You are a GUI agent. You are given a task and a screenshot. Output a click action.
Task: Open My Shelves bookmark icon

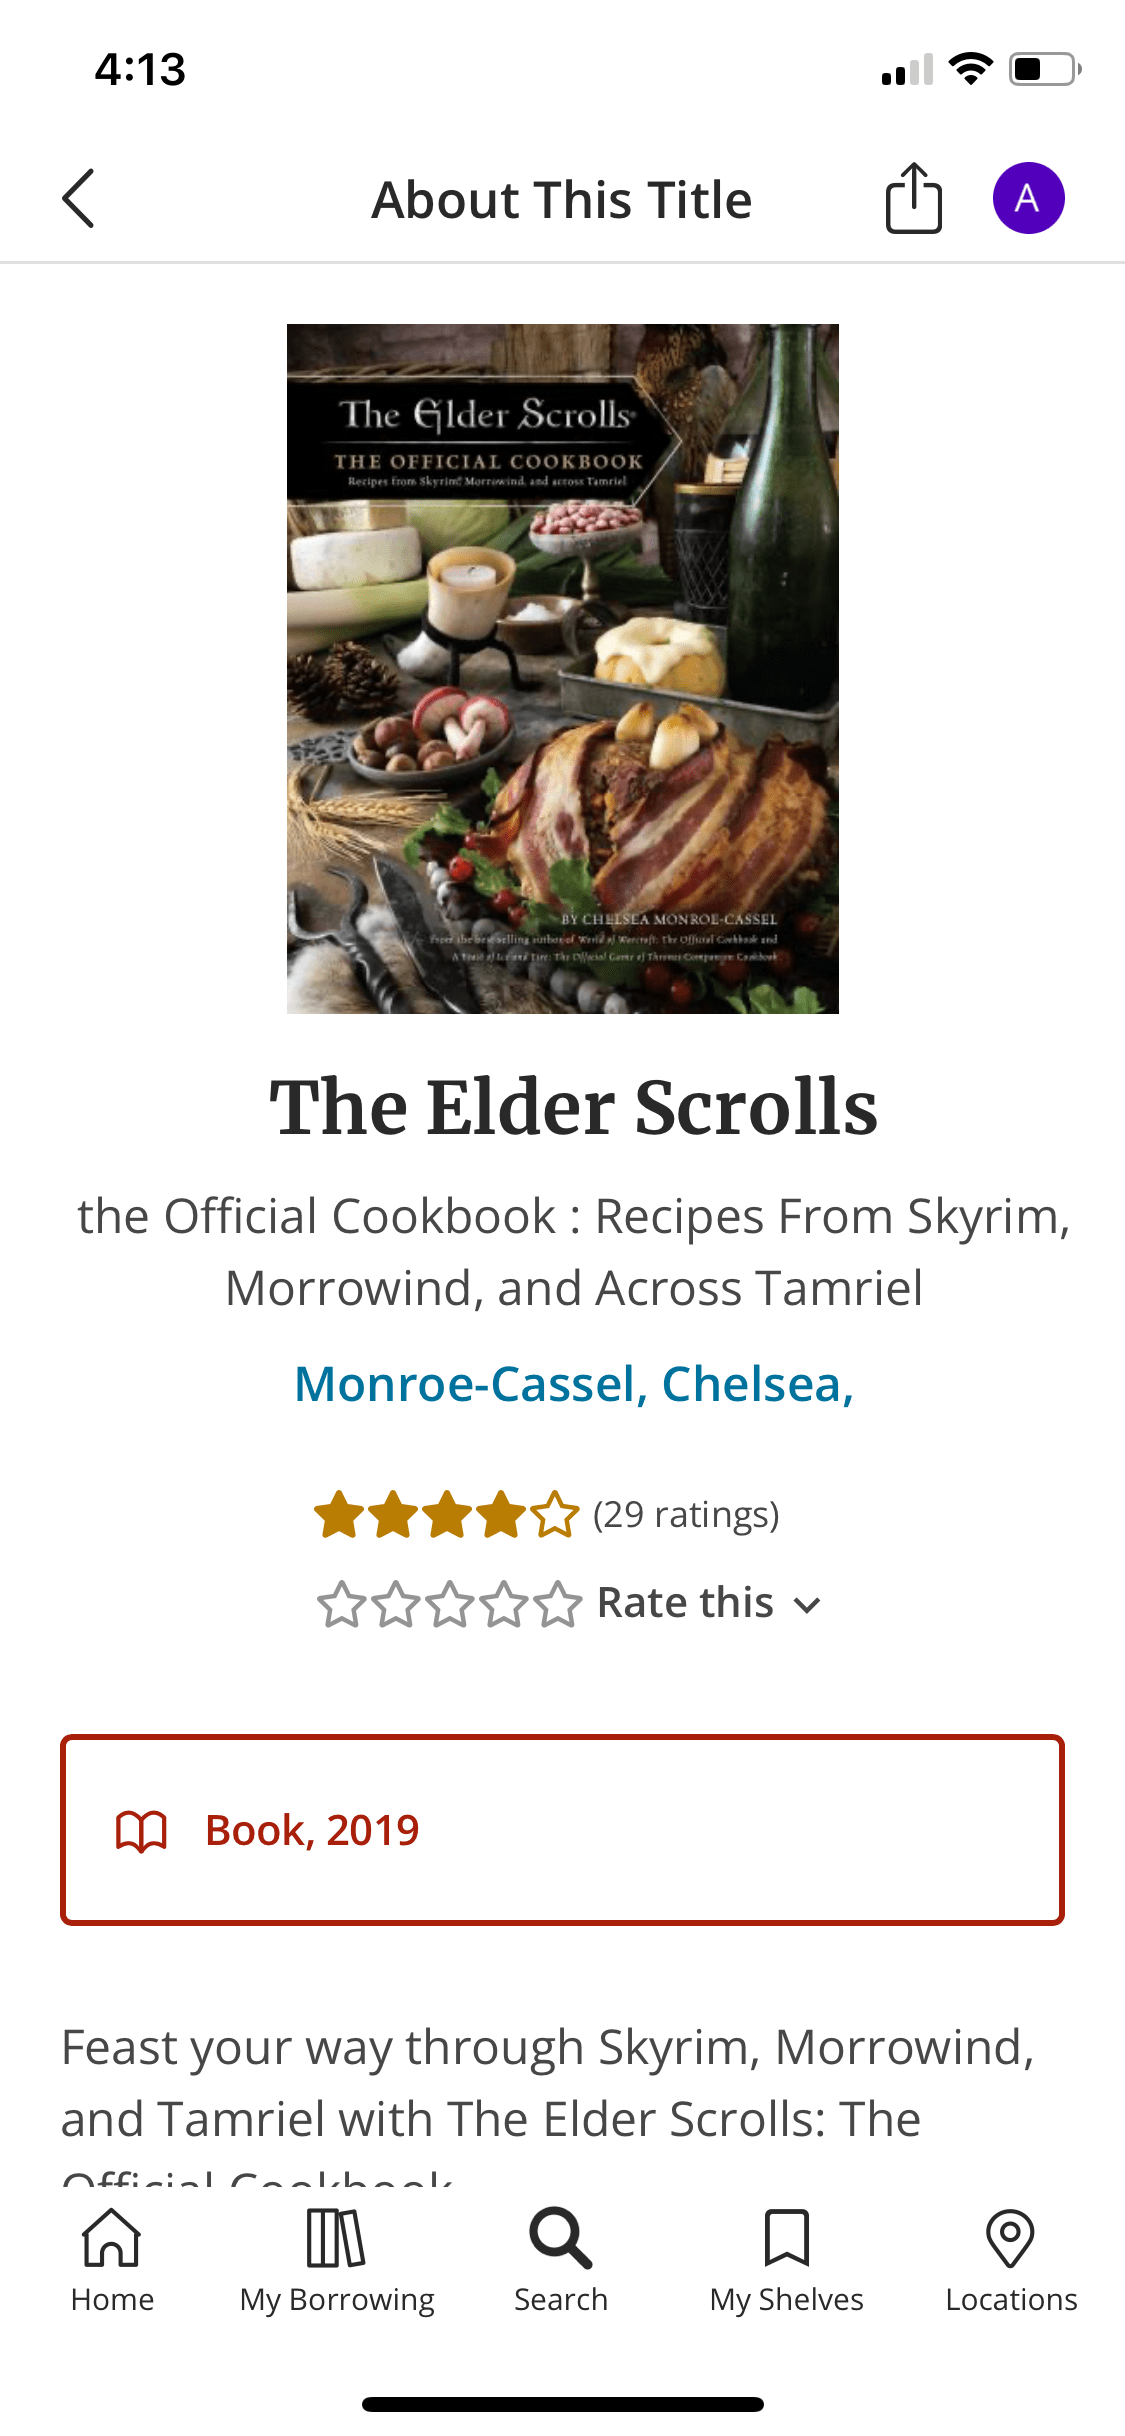coord(787,2238)
